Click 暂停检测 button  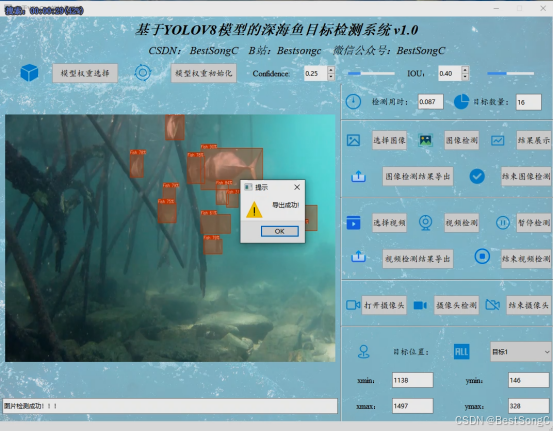point(534,223)
